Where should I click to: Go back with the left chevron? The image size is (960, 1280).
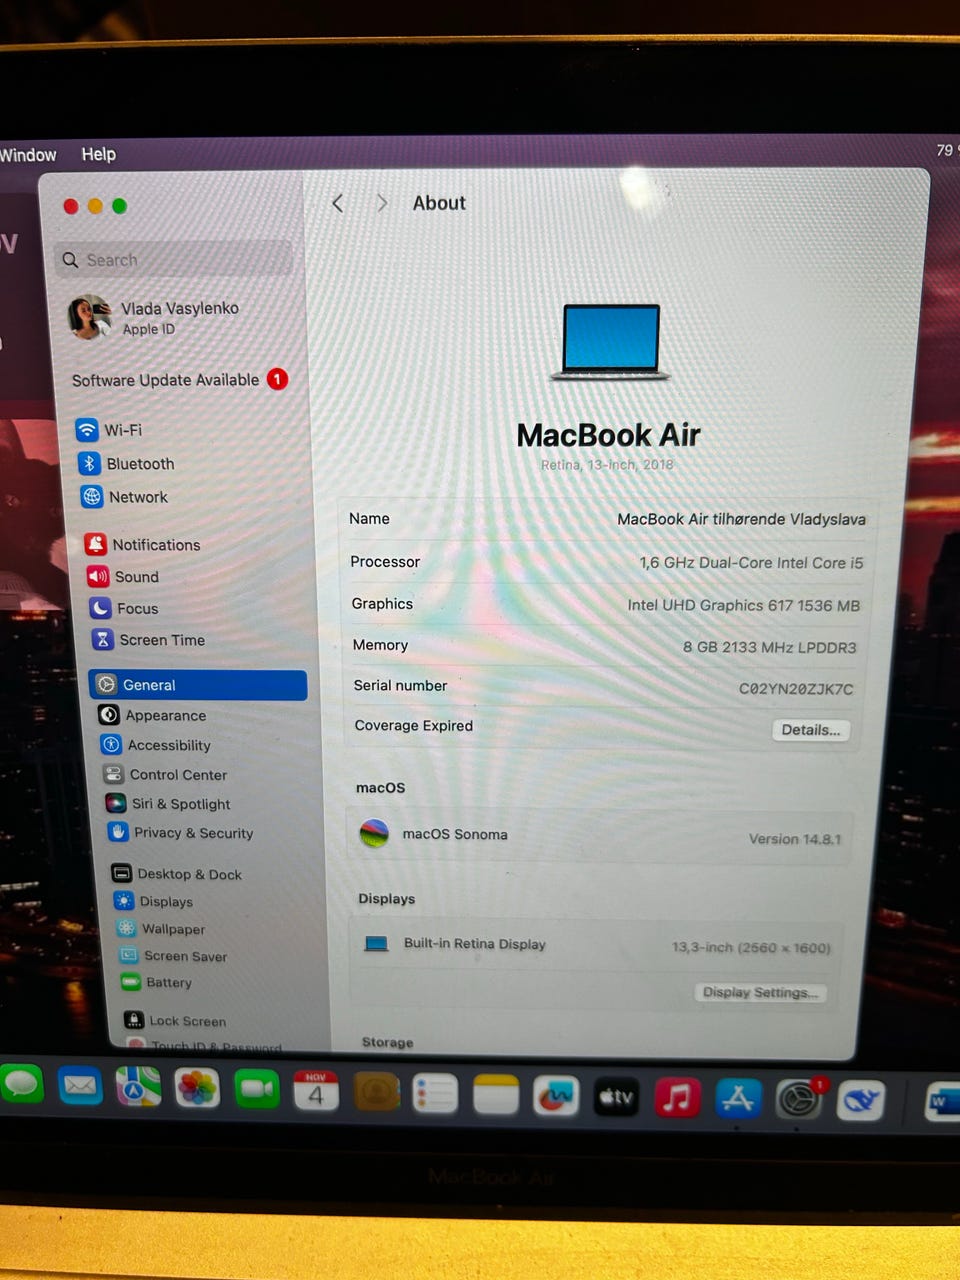pos(338,203)
